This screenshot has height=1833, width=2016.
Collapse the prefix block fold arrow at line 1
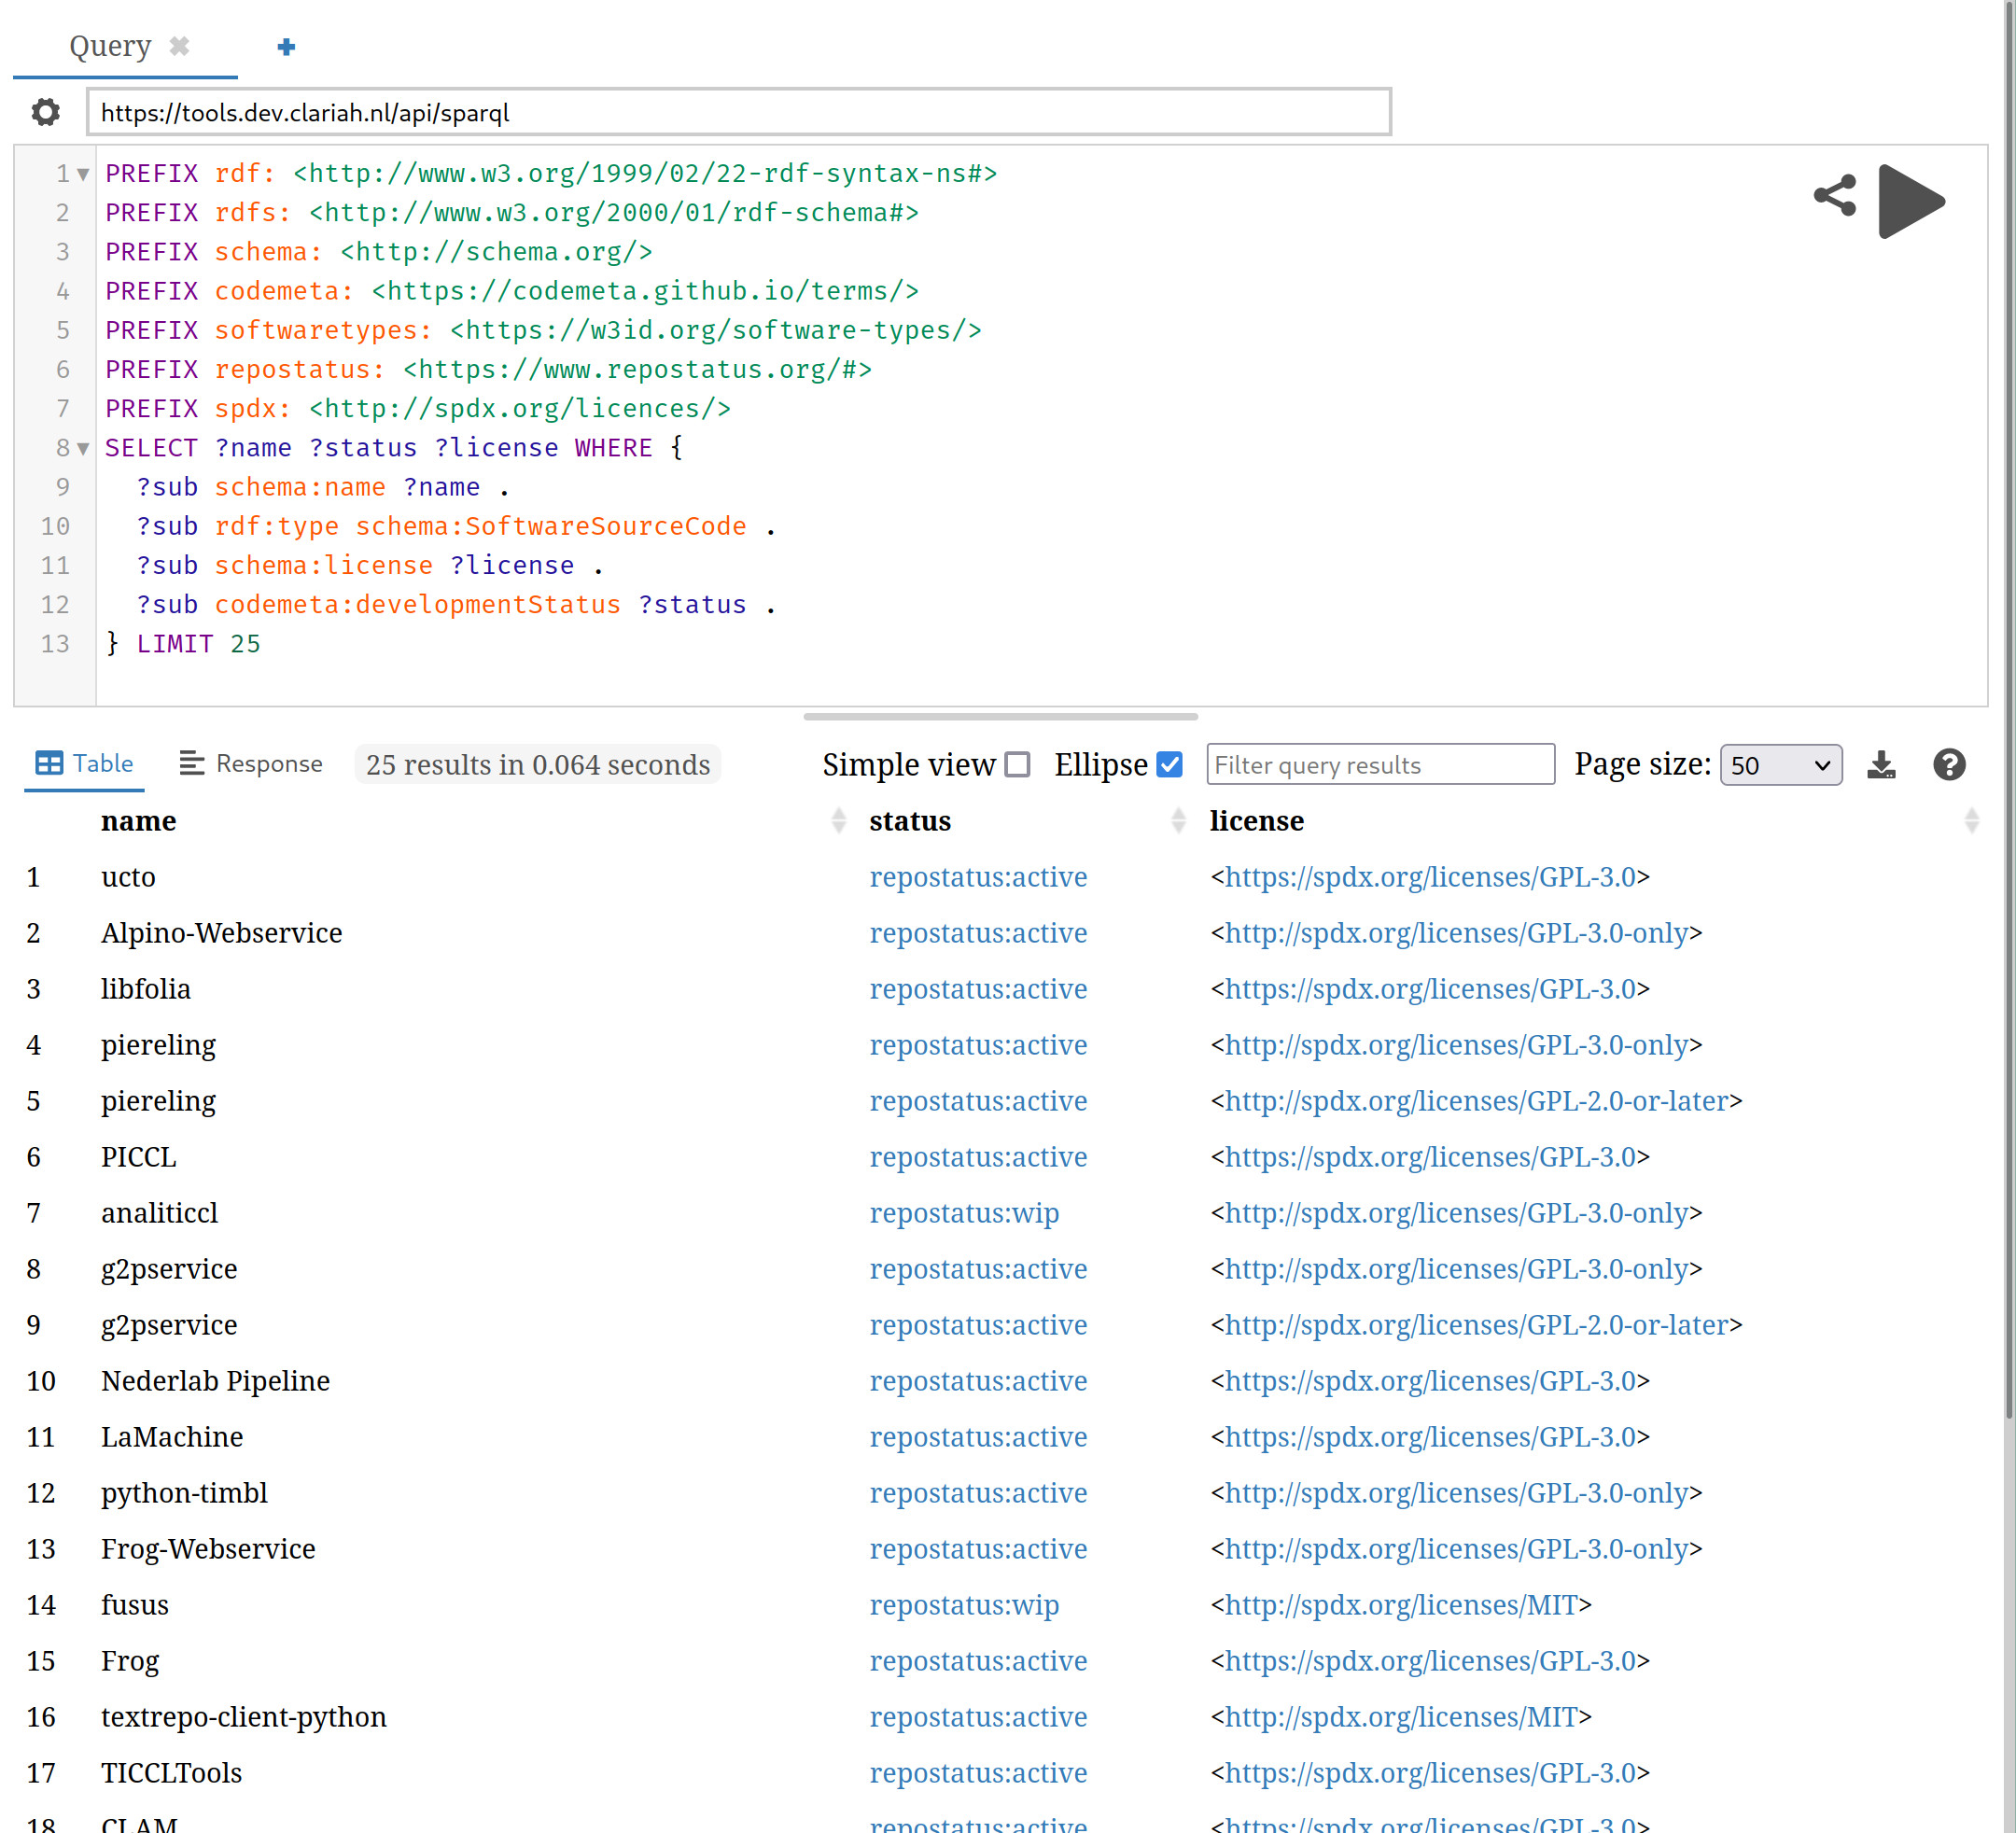[84, 174]
